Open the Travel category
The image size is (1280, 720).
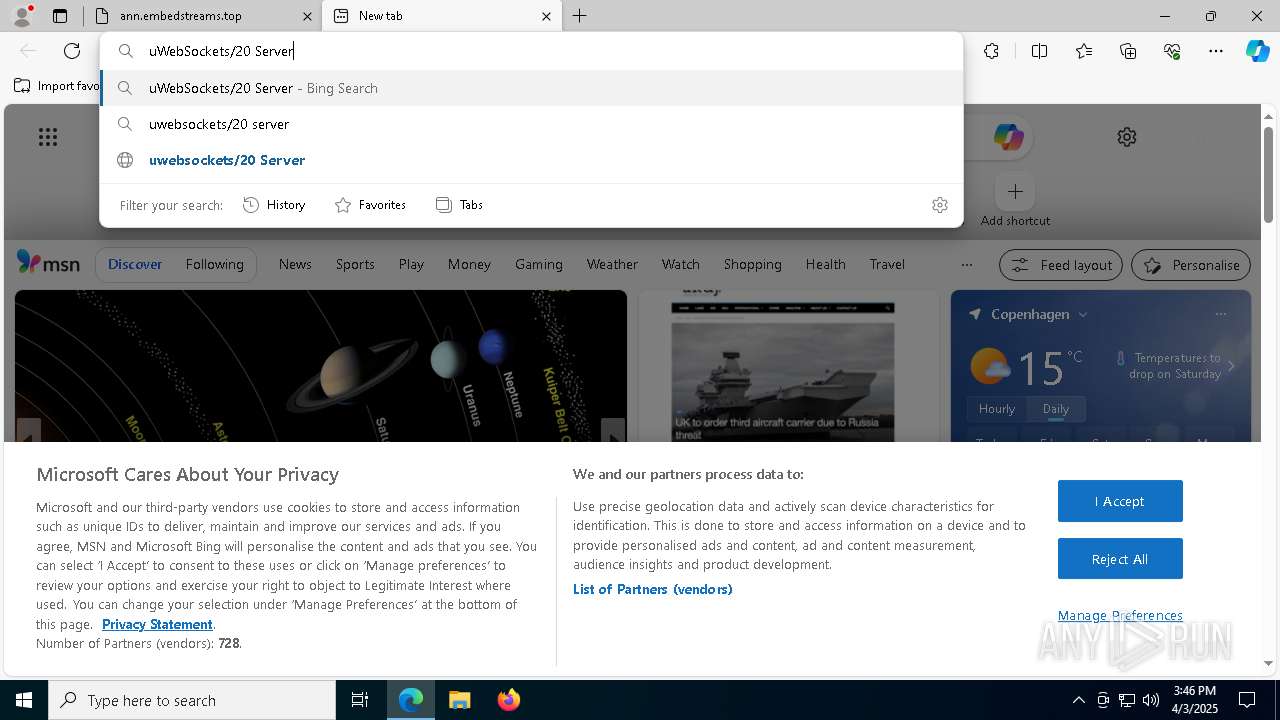887,264
